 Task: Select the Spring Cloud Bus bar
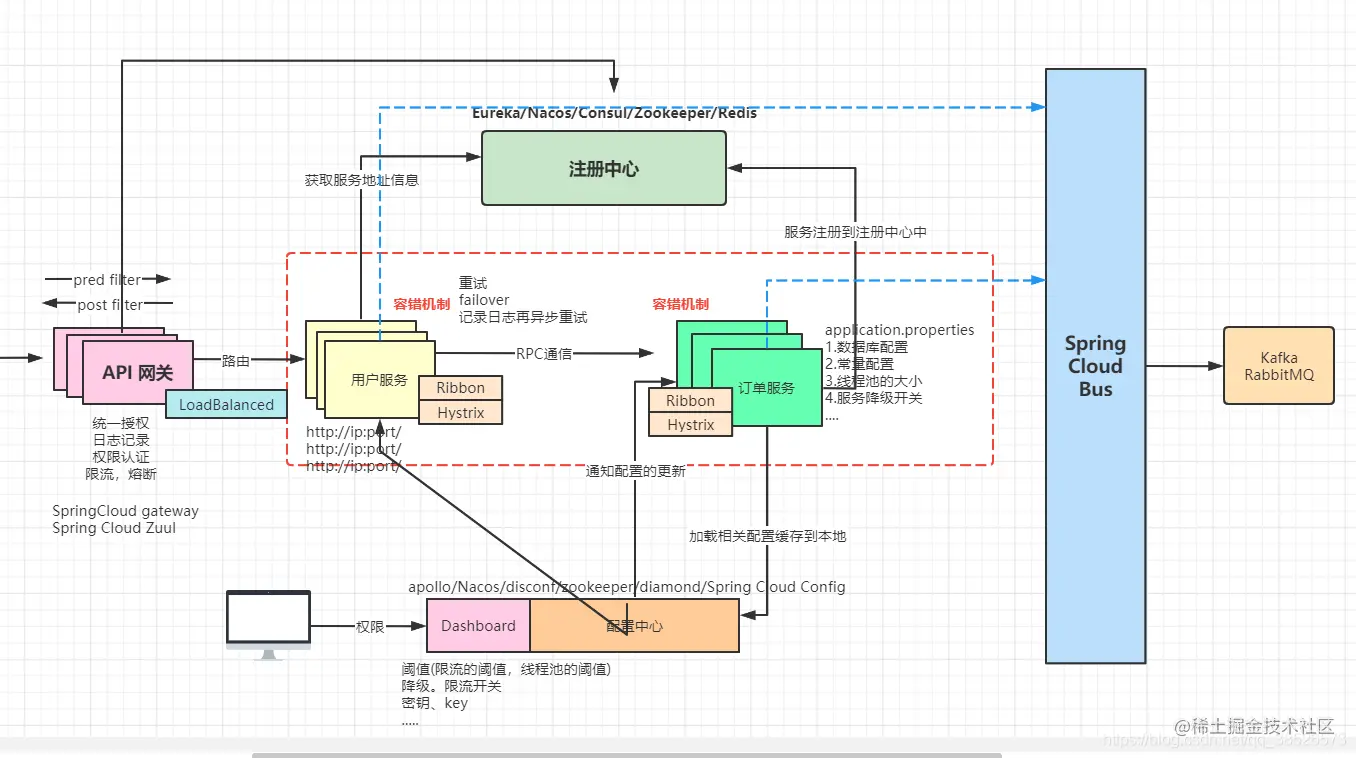click(x=1094, y=365)
